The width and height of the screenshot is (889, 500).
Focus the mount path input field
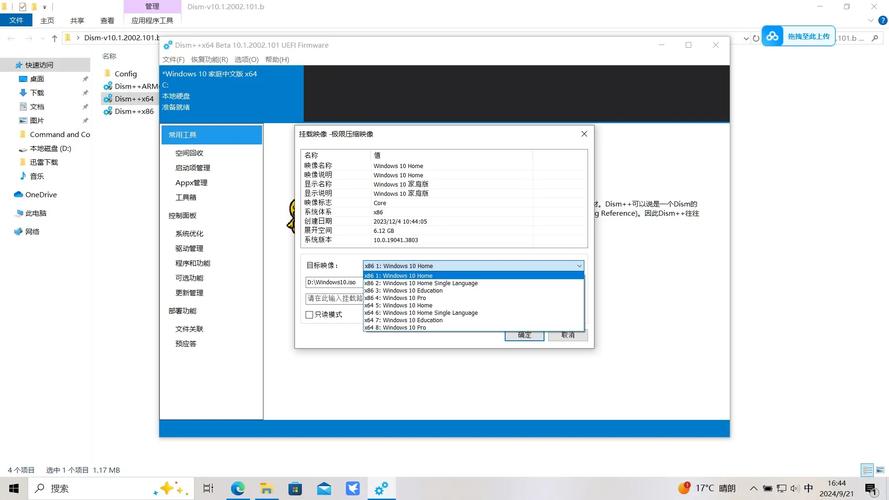334,298
